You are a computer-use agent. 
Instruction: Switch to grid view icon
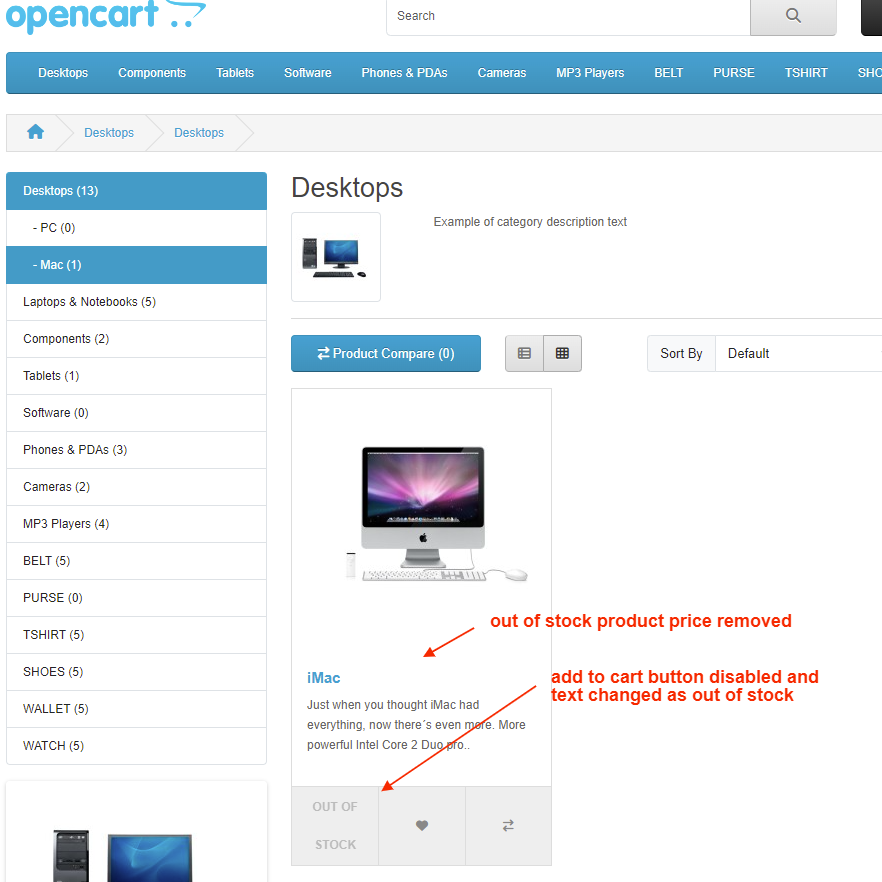click(562, 353)
